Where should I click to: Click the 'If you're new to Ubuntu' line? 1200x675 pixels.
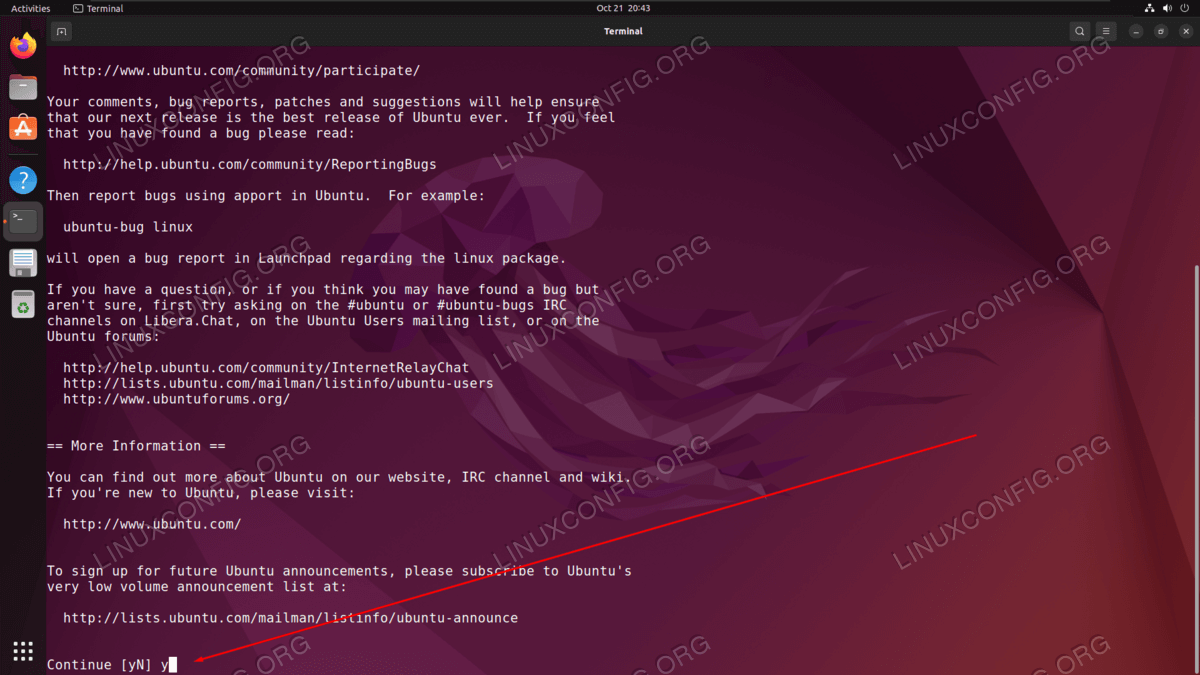coord(201,493)
